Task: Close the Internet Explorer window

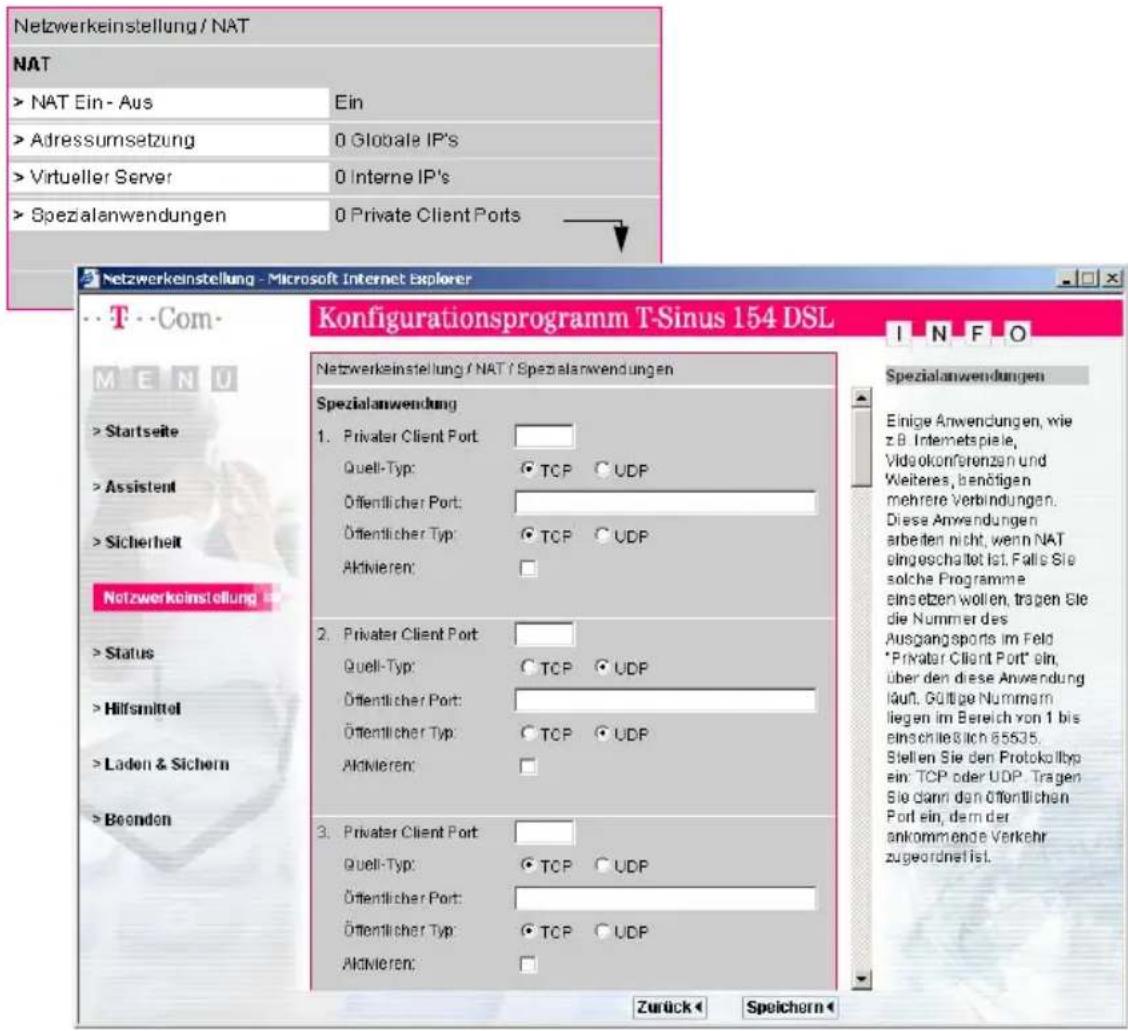Action: [x=1112, y=278]
